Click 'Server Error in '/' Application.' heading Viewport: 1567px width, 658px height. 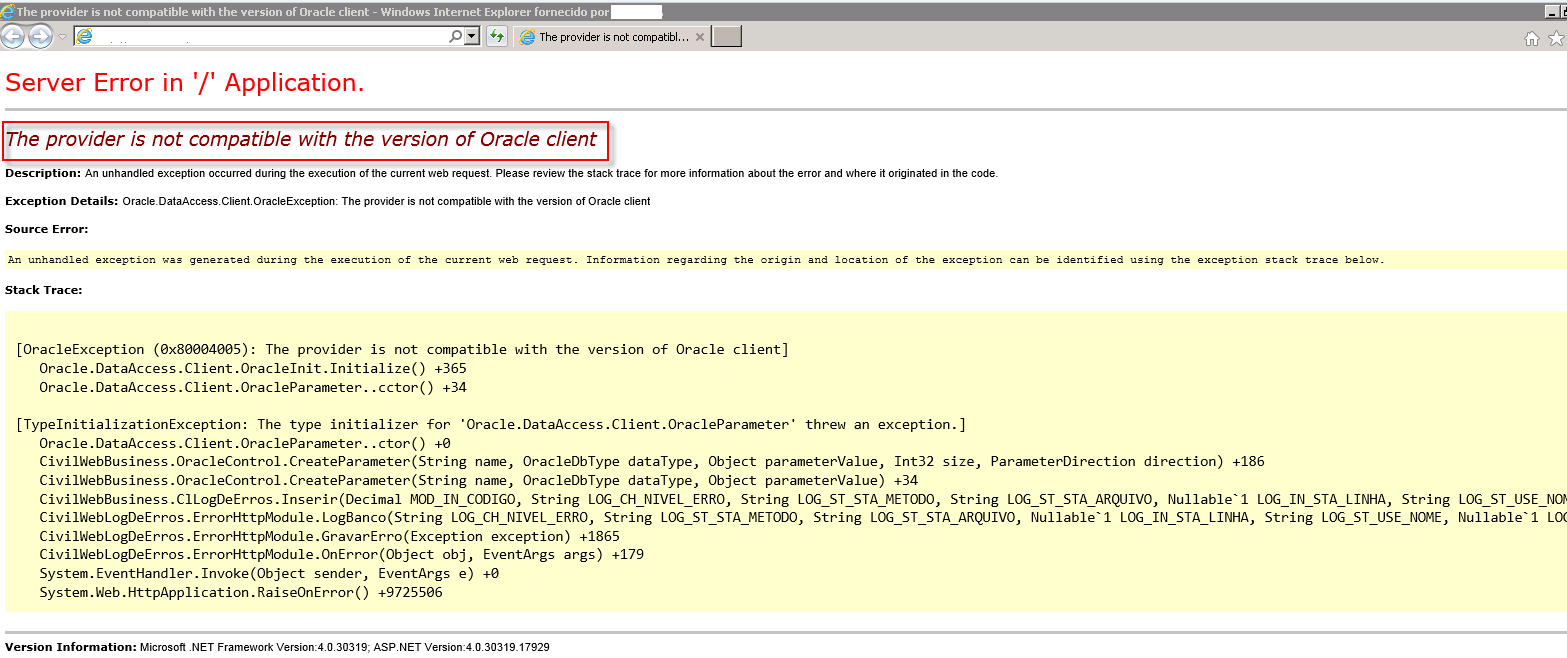coord(185,83)
